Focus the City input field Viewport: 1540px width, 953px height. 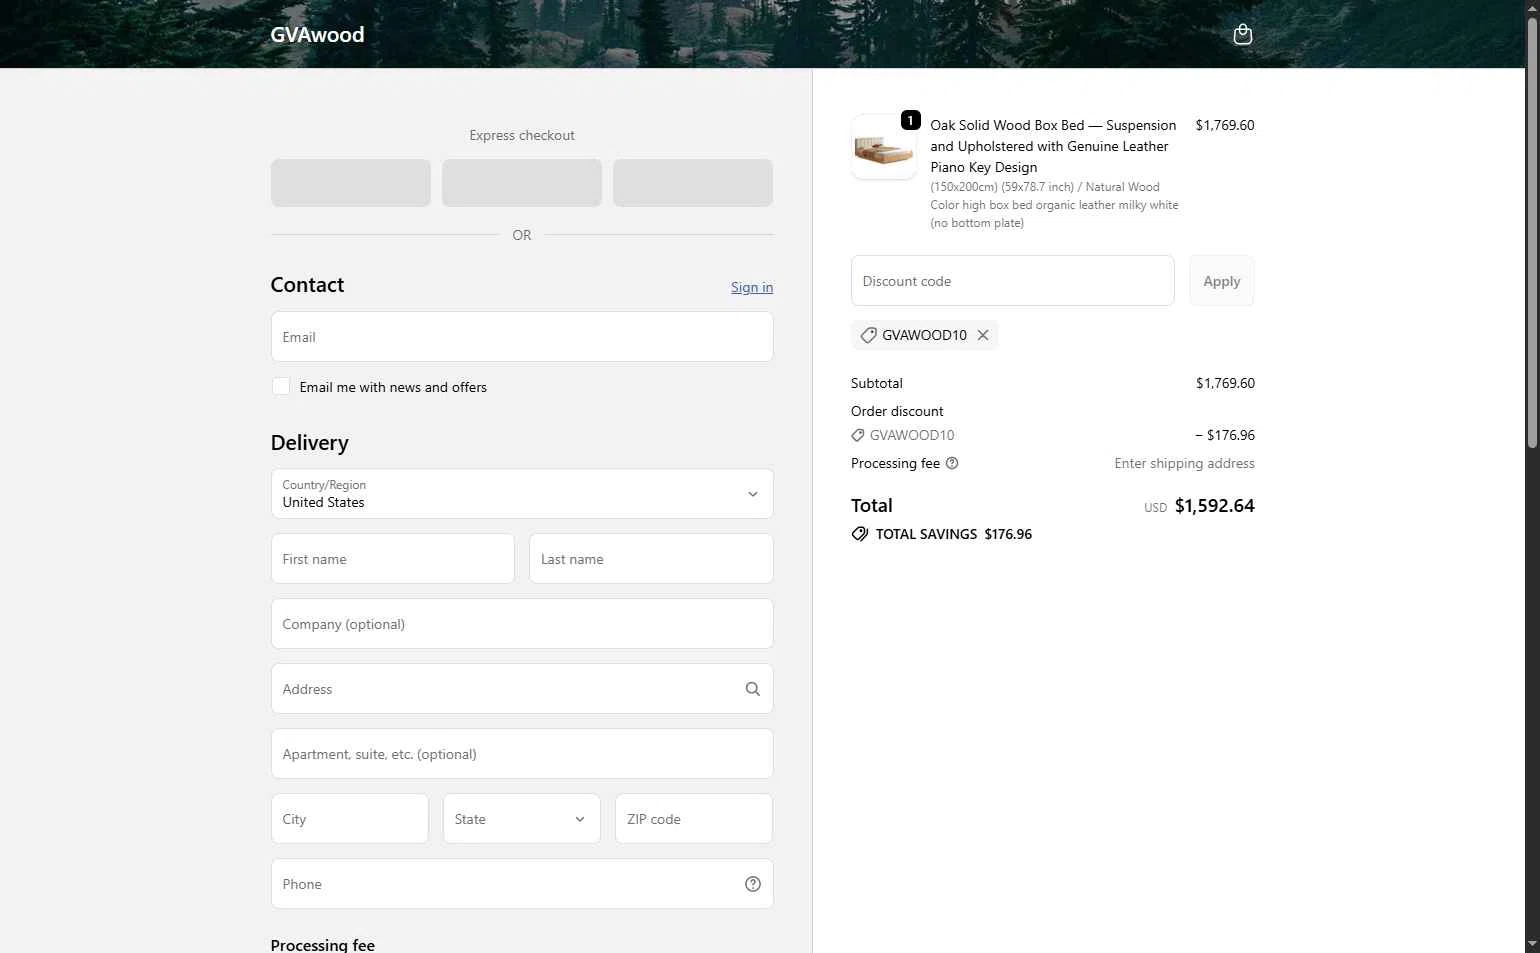[x=350, y=819]
